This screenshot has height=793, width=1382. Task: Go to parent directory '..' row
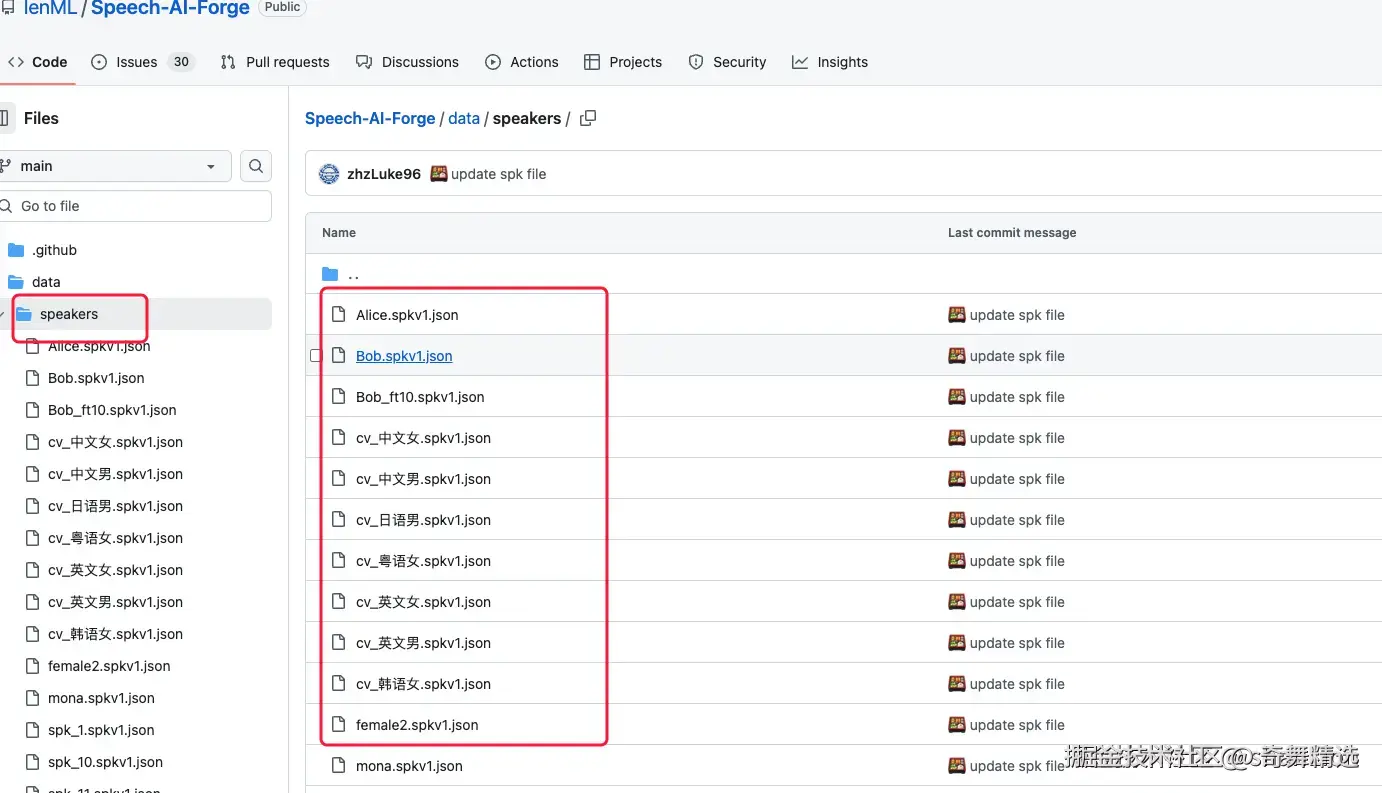[354, 274]
